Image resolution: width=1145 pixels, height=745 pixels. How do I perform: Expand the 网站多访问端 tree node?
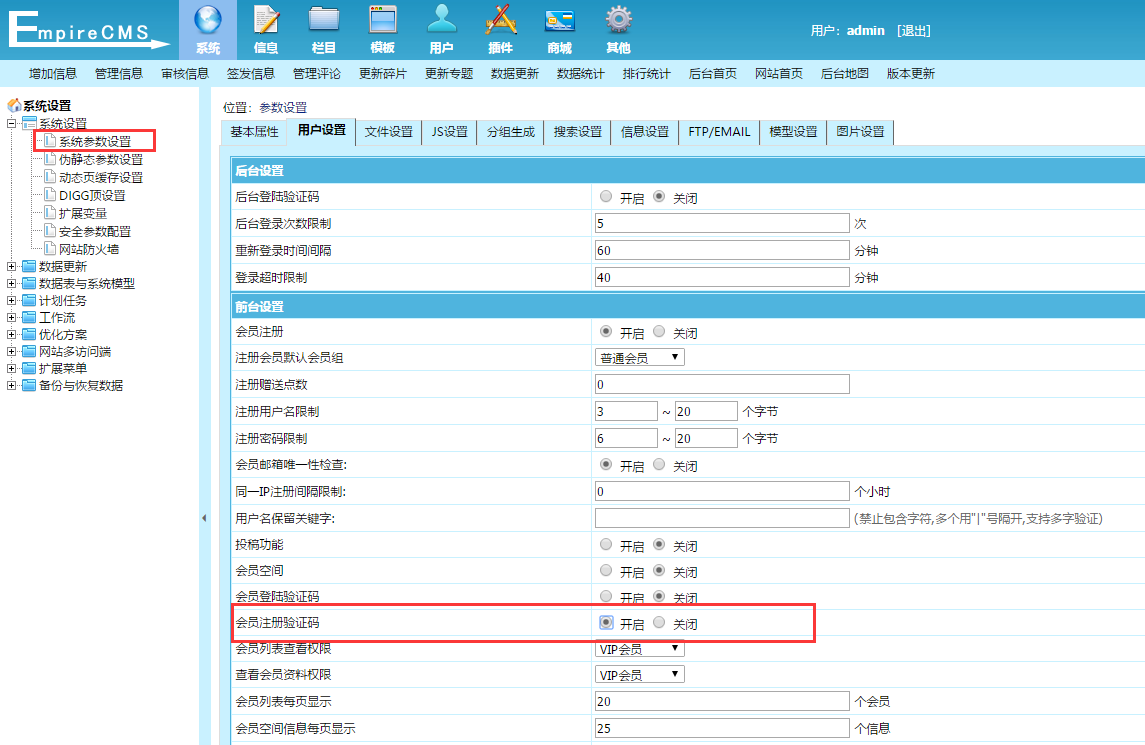pos(11,351)
